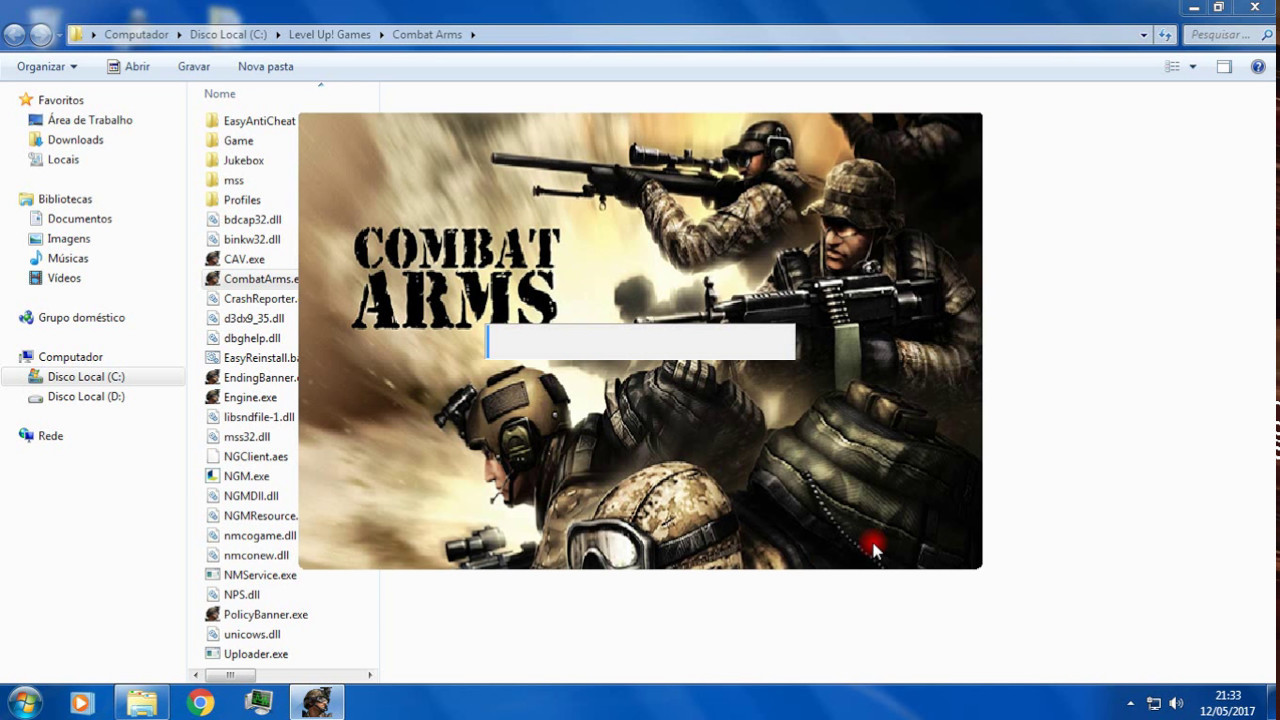The height and width of the screenshot is (720, 1280).
Task: Open the Help question mark icon
Action: click(1258, 67)
